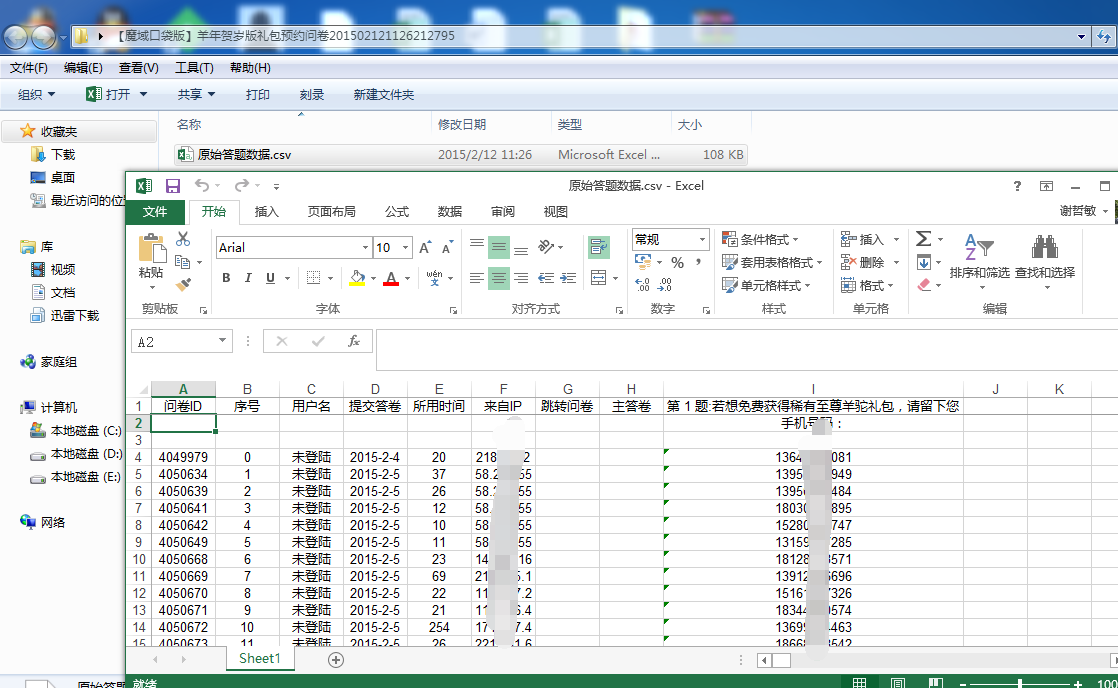Click the Delete cells button
Viewport: 1118px width, 688px height.
coord(863,262)
